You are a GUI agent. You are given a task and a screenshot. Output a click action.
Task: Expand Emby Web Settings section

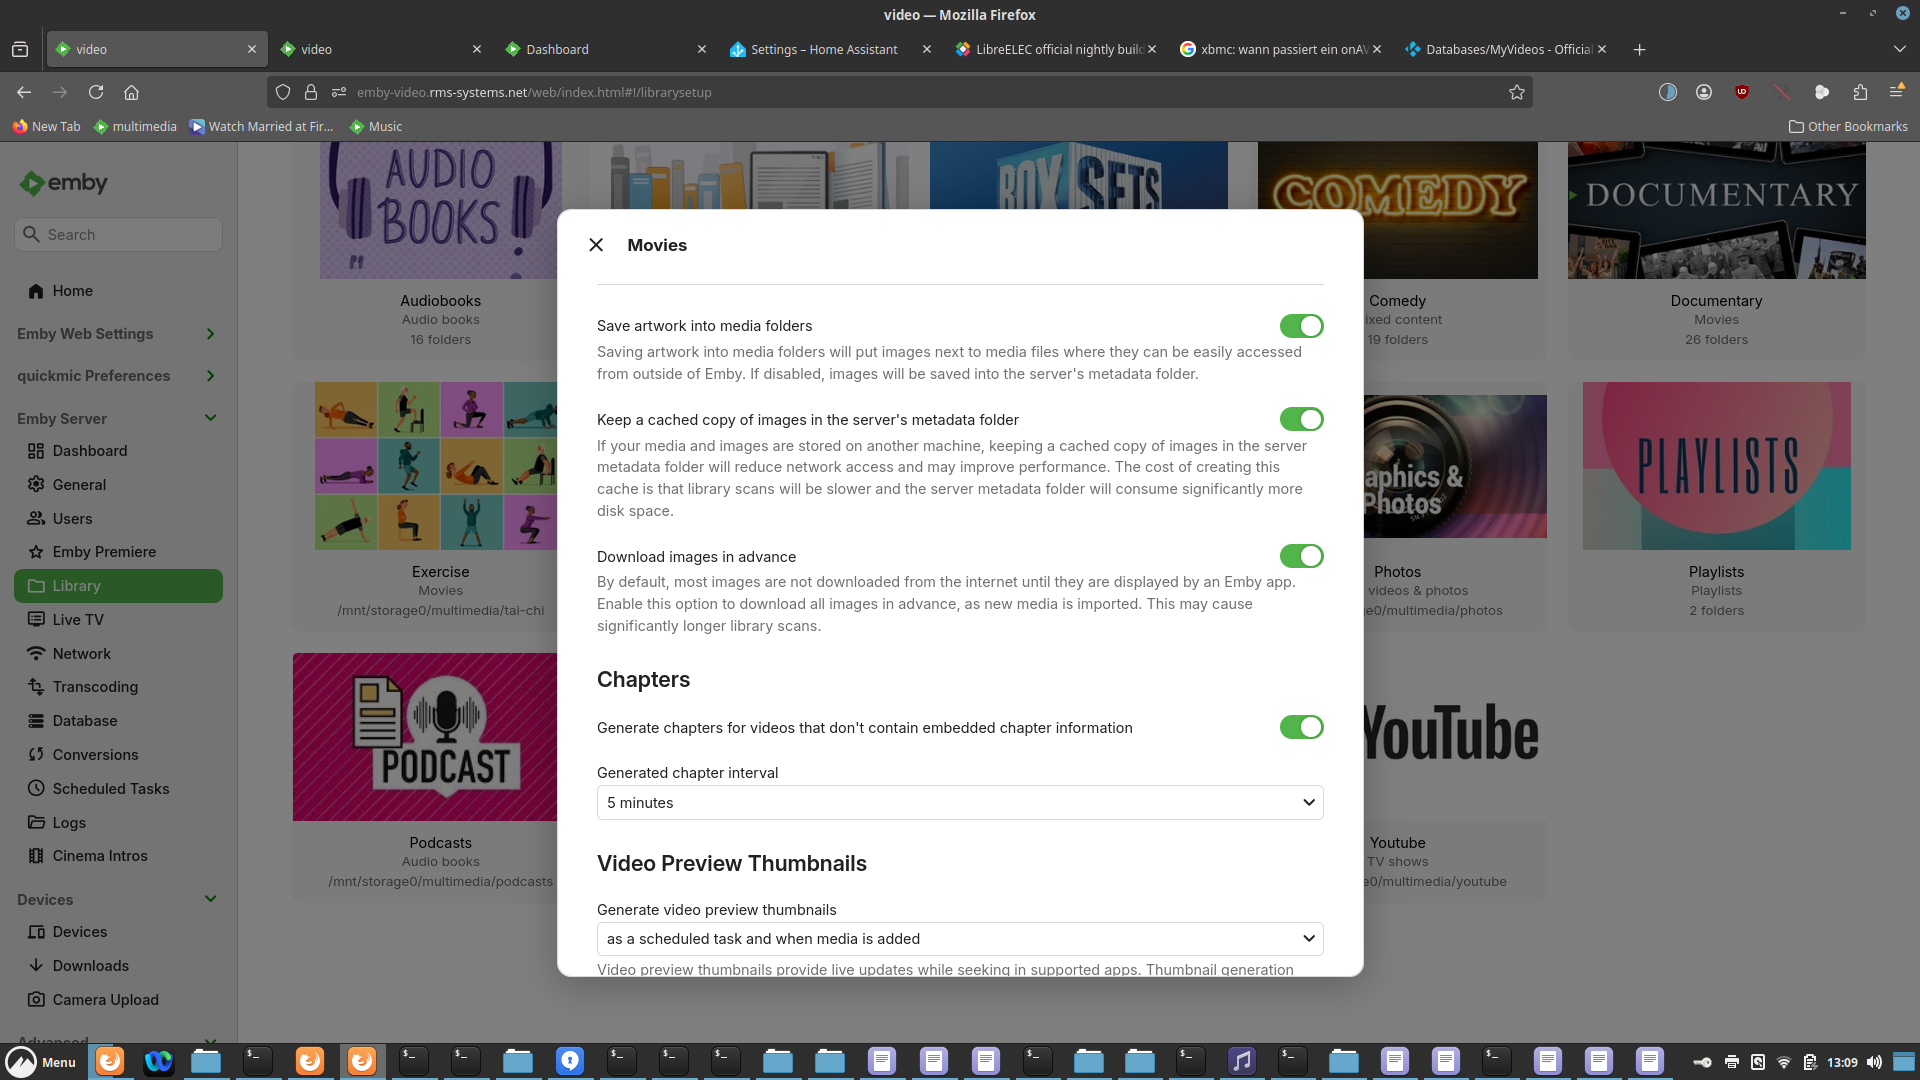pos(210,334)
